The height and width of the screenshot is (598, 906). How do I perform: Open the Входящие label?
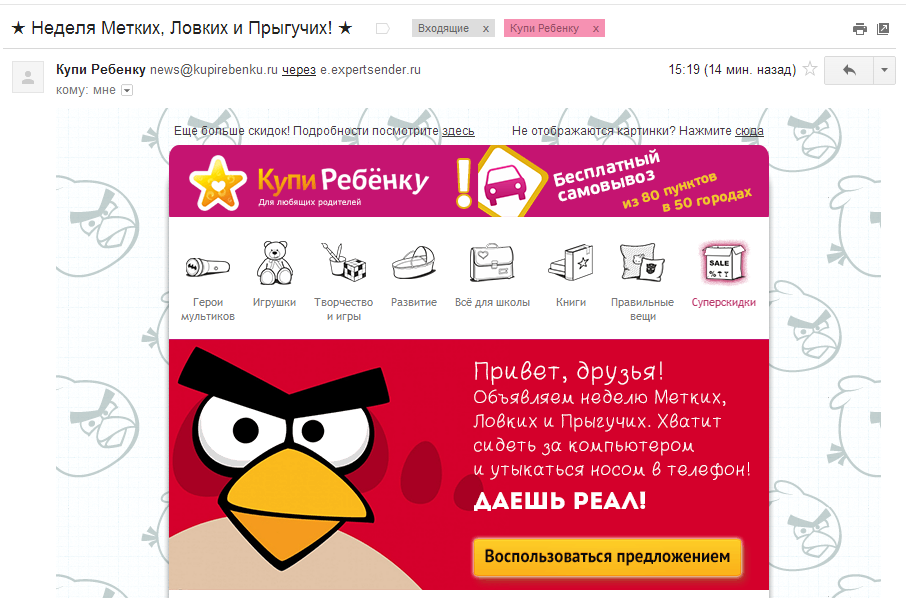(444, 28)
